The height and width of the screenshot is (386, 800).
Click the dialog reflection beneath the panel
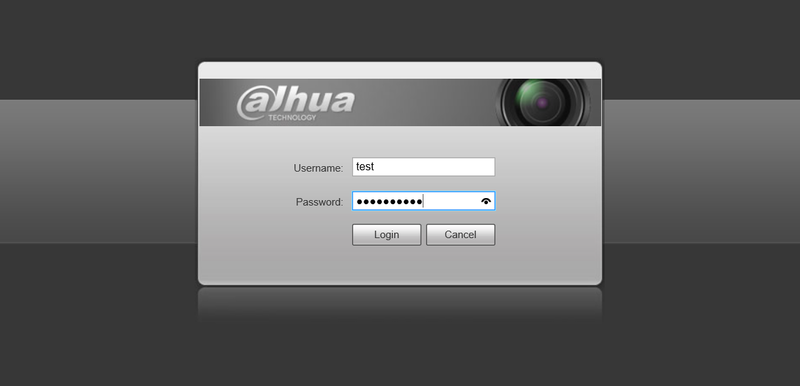pos(400,303)
